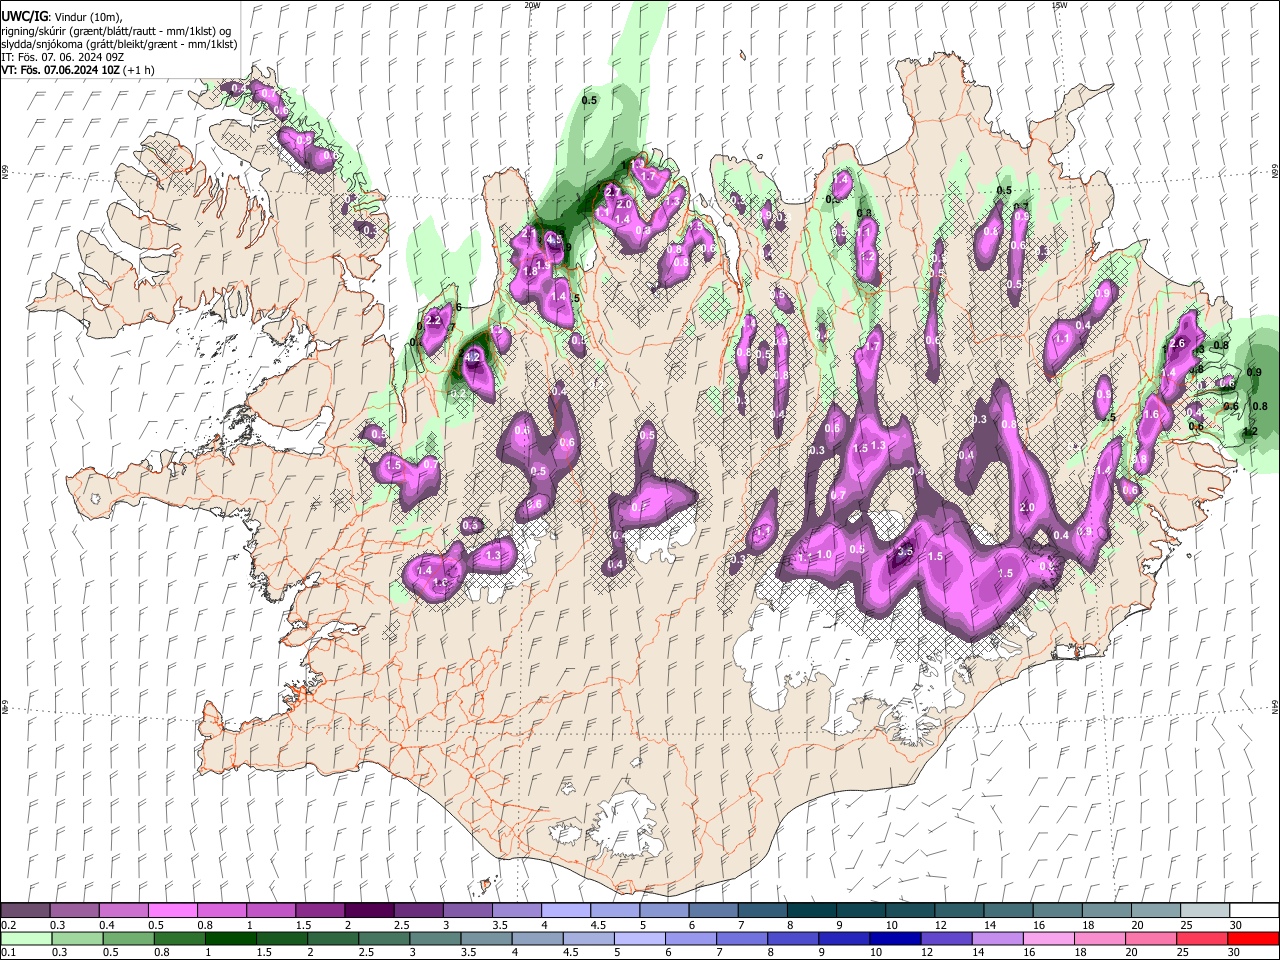
Task: Select deep blue lower swatch between 10 and 12
Action: [896, 939]
